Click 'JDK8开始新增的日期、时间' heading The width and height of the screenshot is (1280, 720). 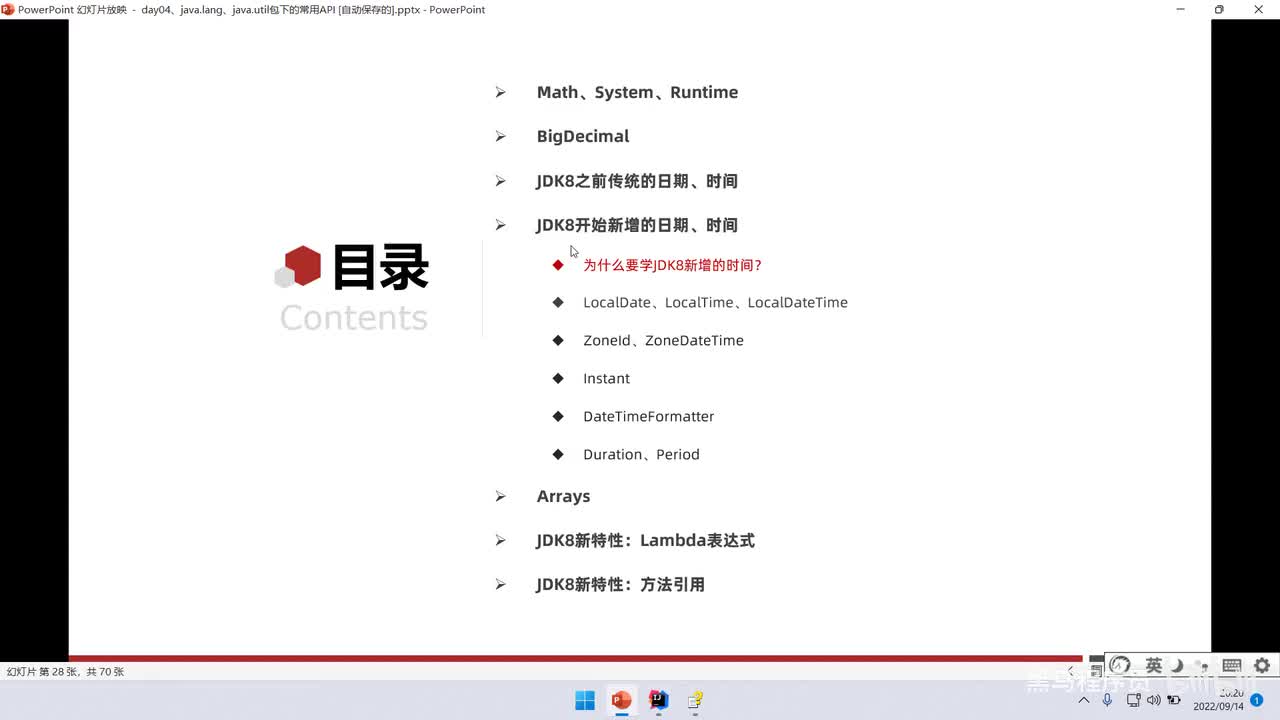tap(637, 225)
